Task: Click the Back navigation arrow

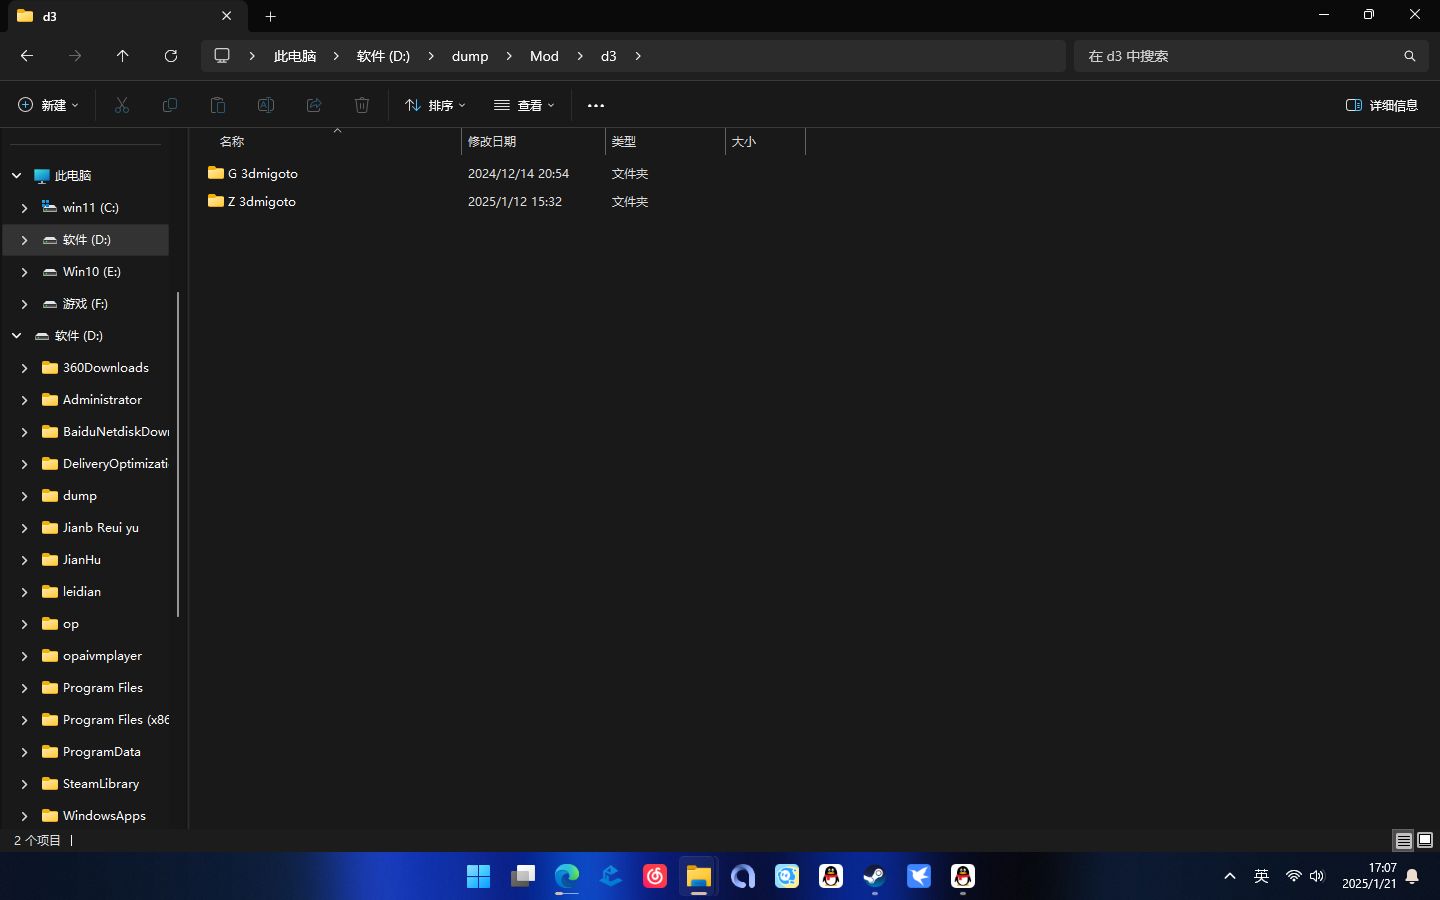Action: (x=27, y=56)
